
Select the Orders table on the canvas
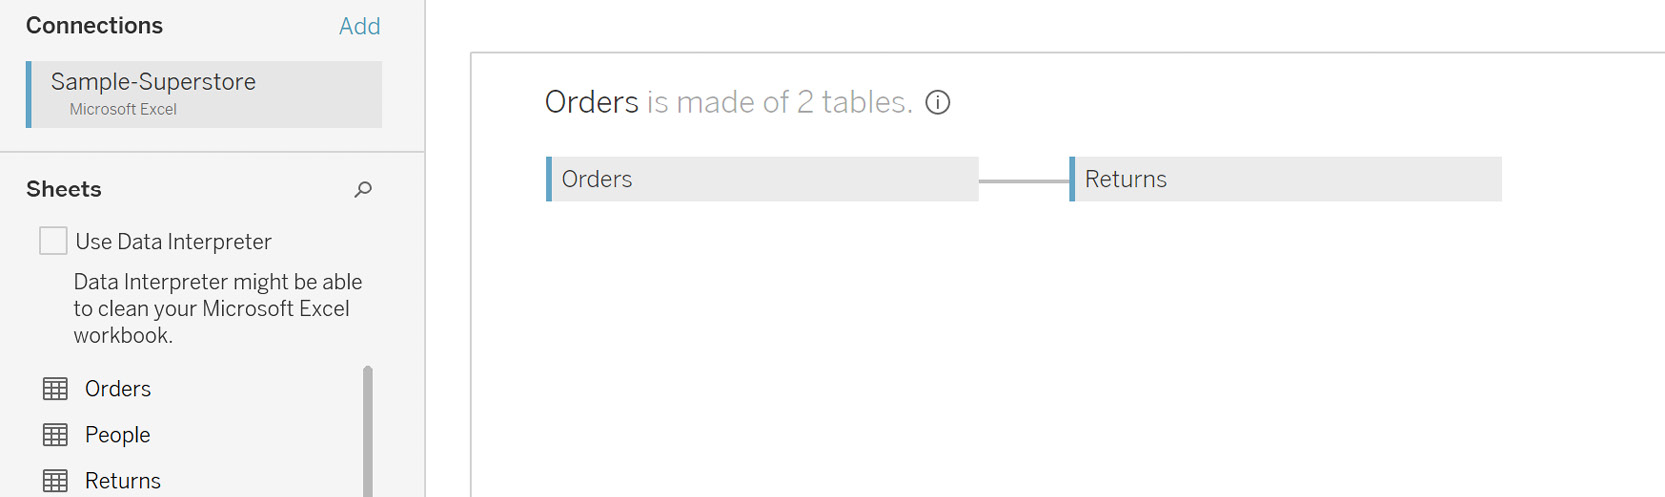(762, 179)
